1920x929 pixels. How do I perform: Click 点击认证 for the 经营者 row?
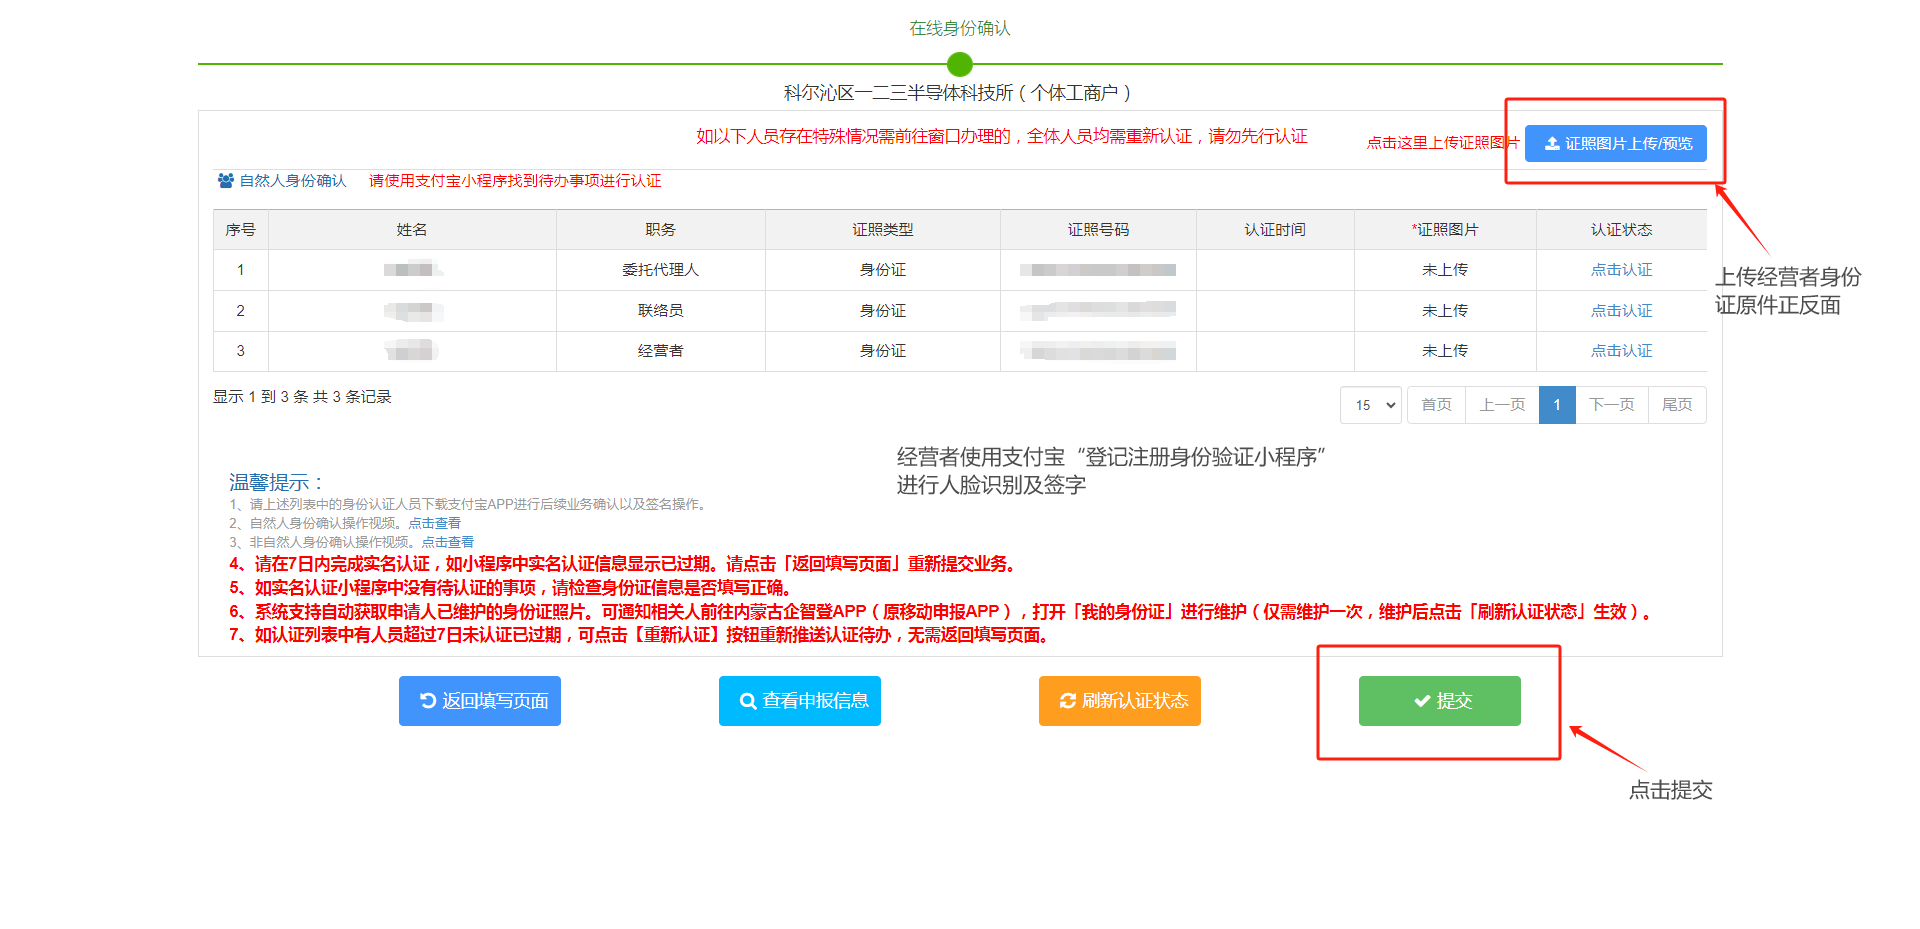[1621, 351]
